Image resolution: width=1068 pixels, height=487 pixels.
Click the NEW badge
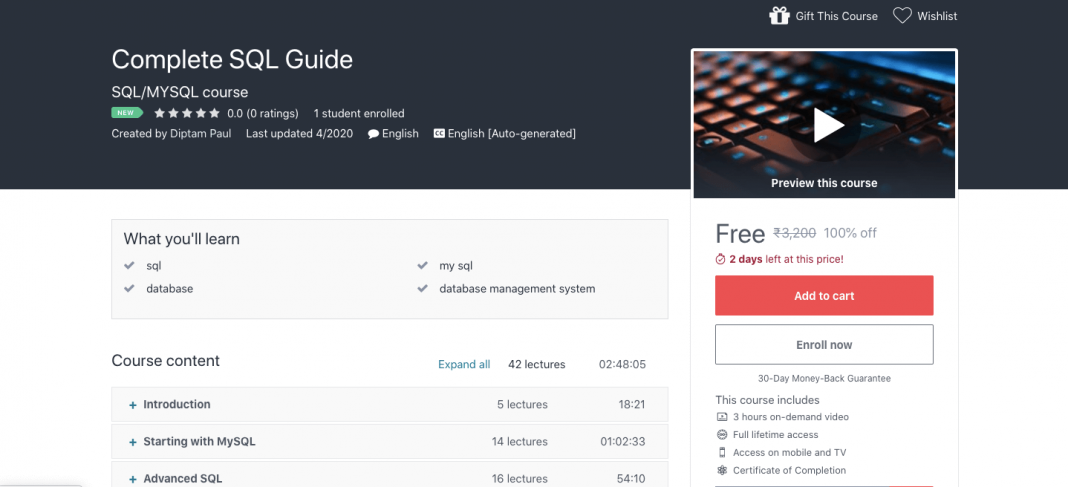127,113
